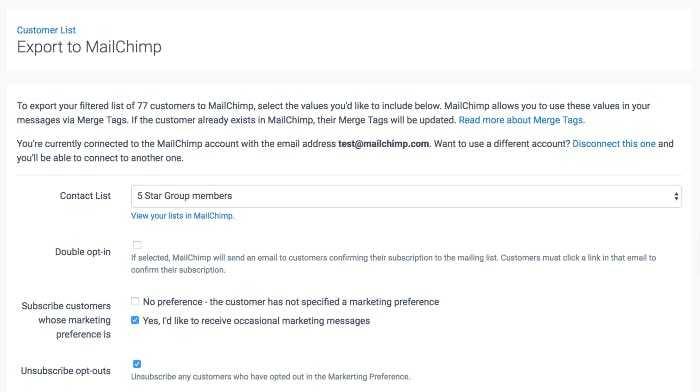Click the No preference option label text
This screenshot has height=392, width=700.
(291, 302)
